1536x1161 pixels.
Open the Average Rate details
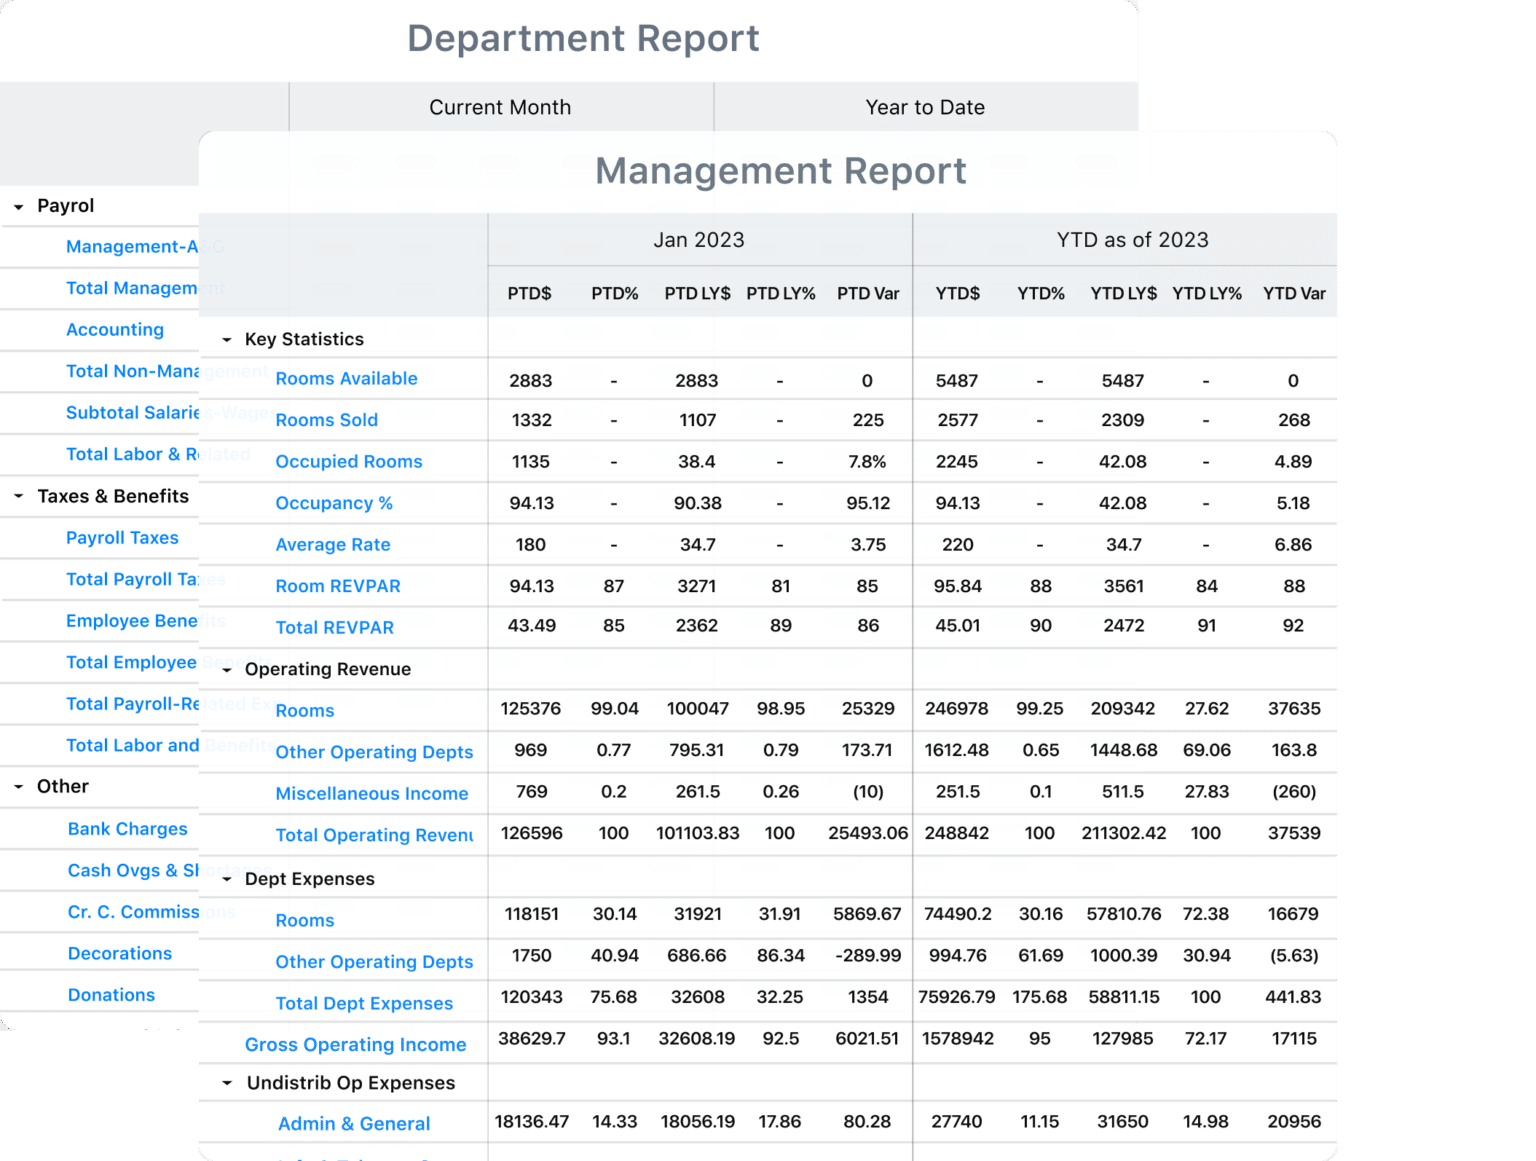333,544
